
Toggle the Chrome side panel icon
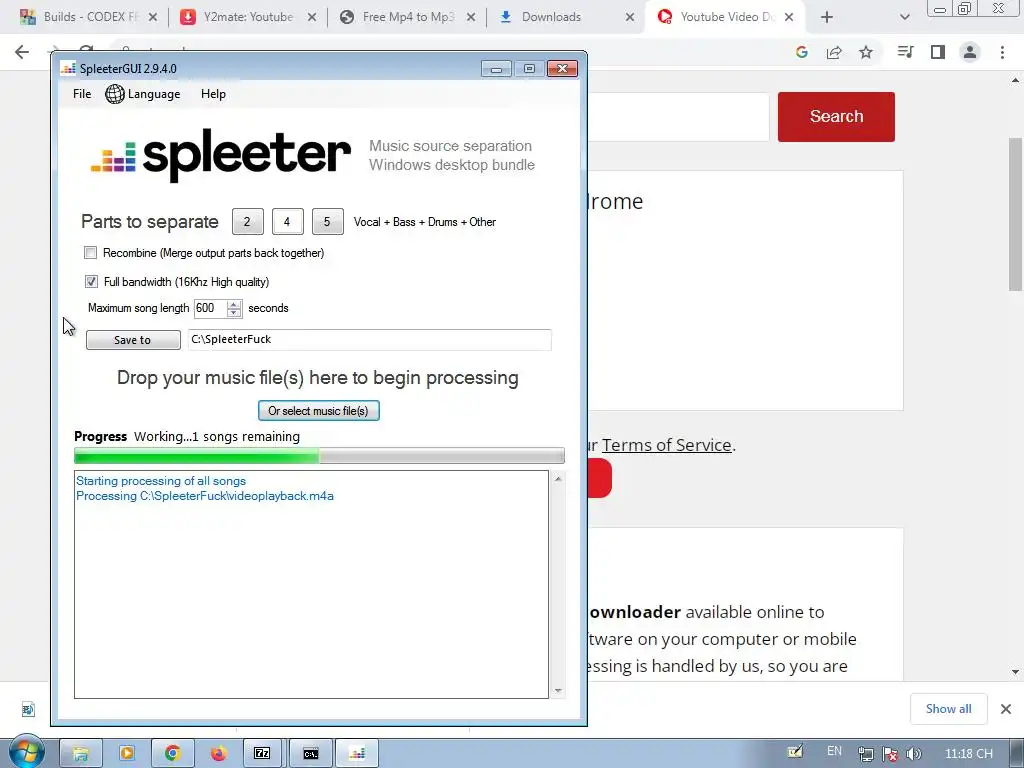pos(938,52)
